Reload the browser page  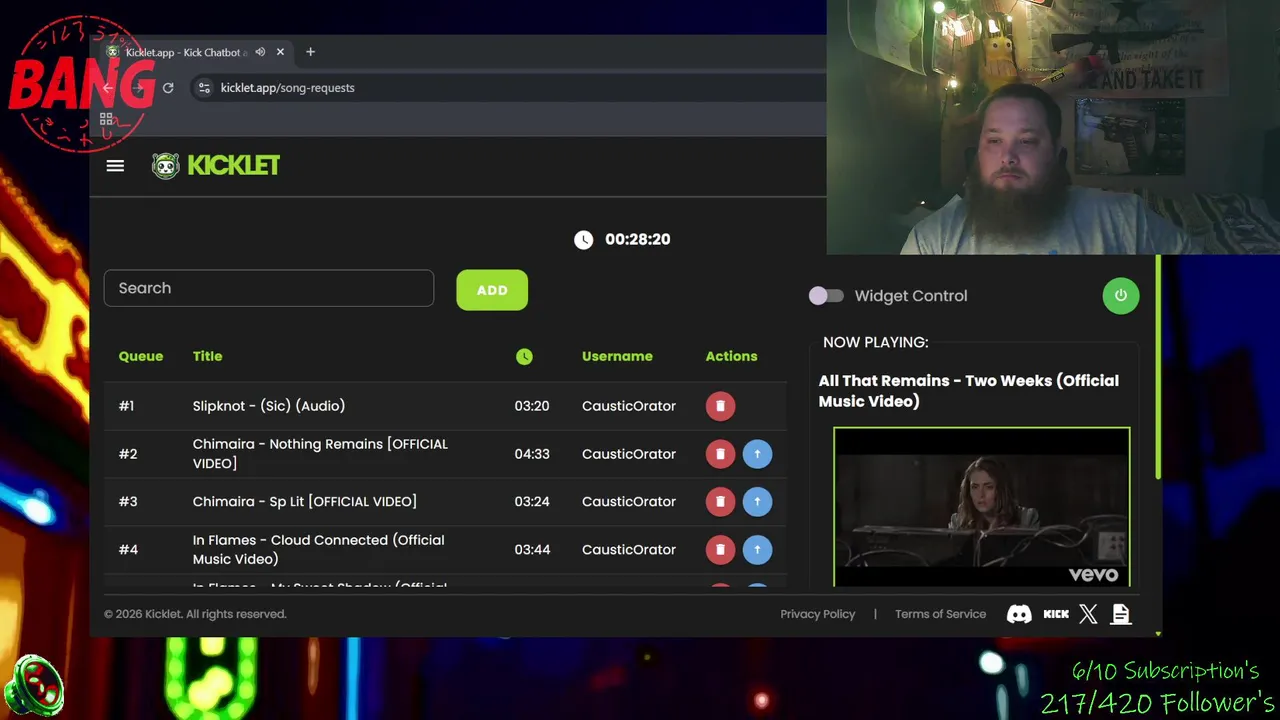pos(168,88)
